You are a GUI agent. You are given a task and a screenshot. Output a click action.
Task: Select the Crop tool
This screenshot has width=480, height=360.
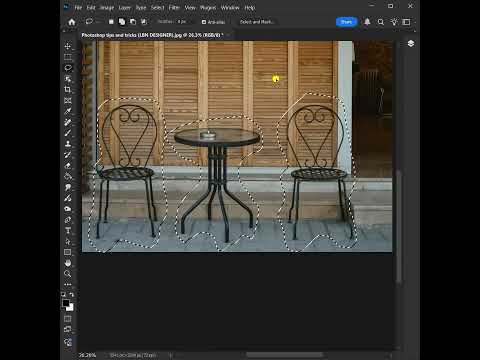[68, 89]
